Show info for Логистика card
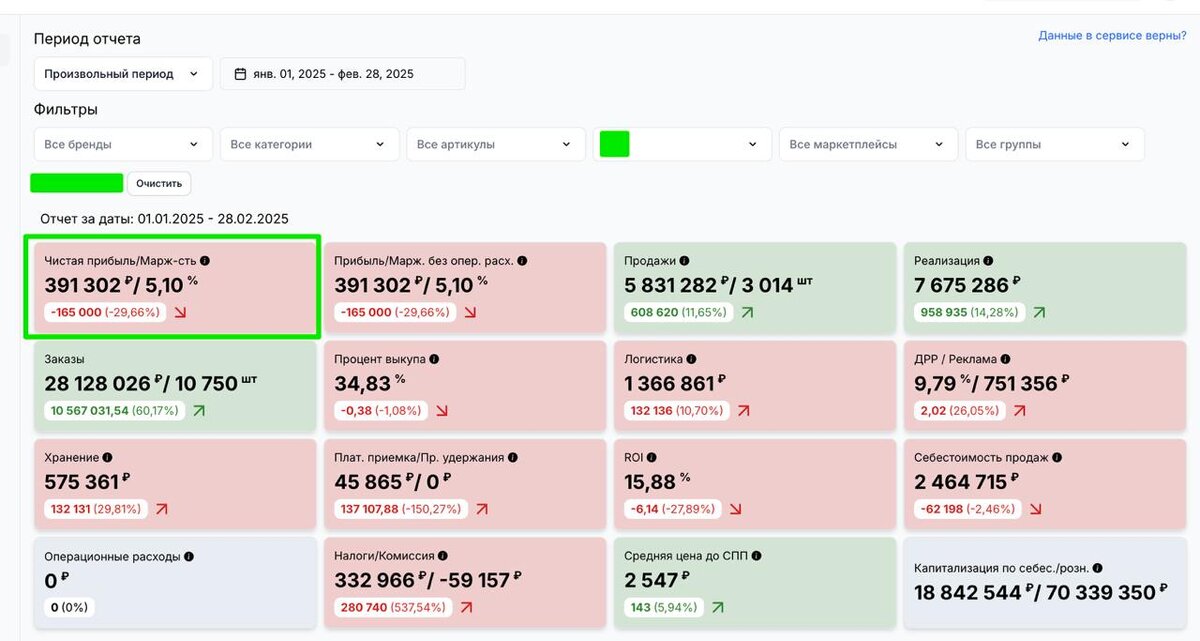Image resolution: width=1200 pixels, height=641 pixels. (x=691, y=359)
